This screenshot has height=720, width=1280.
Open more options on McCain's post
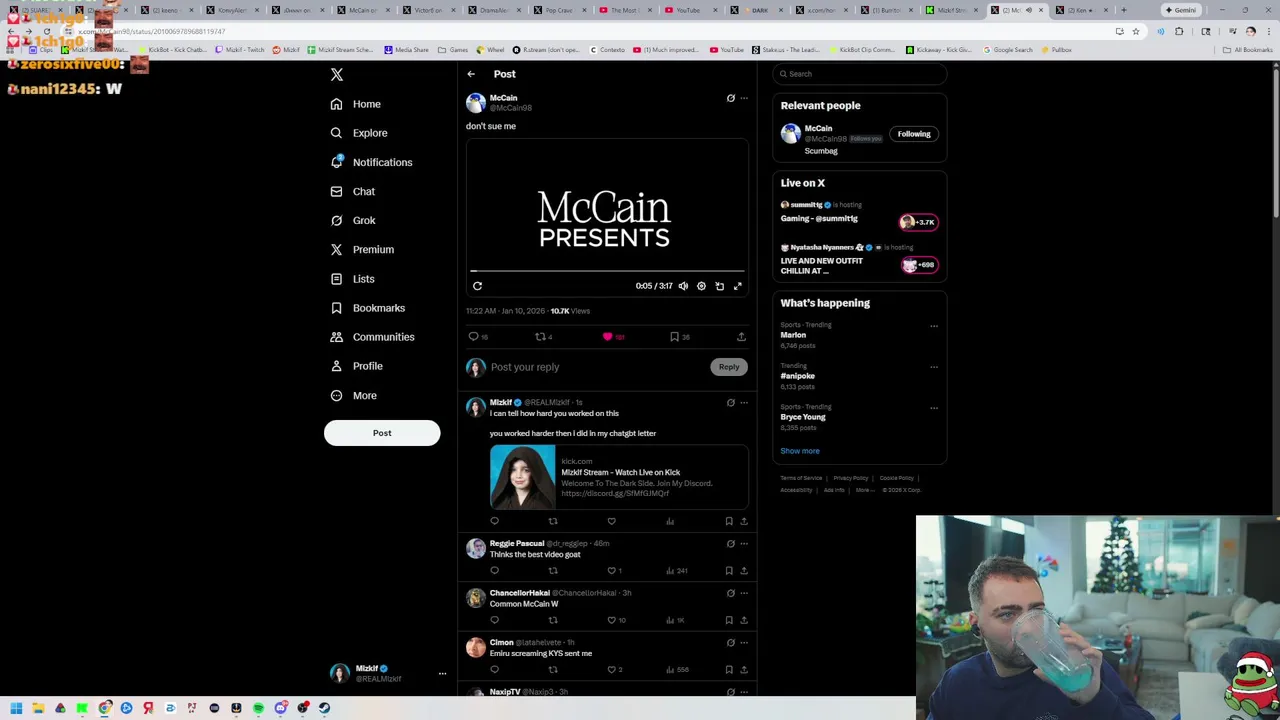point(744,98)
